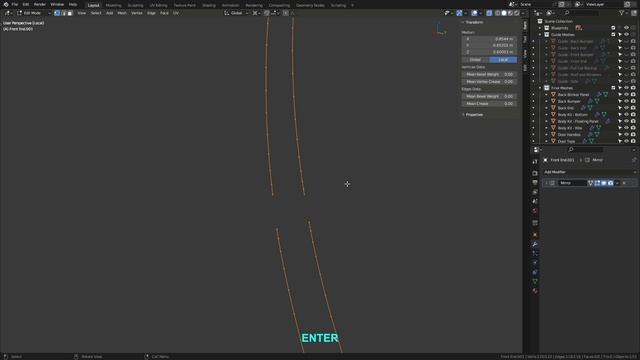Toggle snapping magnet

[x=267, y=13]
